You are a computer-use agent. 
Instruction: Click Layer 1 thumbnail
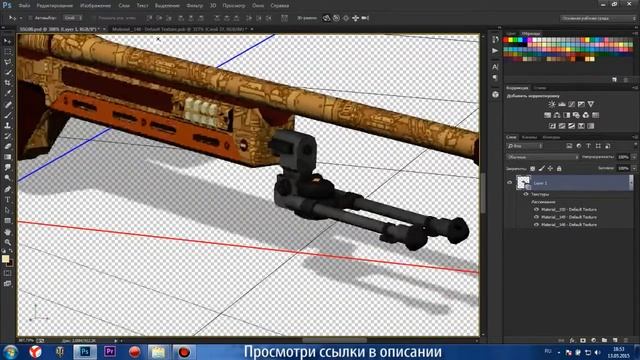(523, 183)
